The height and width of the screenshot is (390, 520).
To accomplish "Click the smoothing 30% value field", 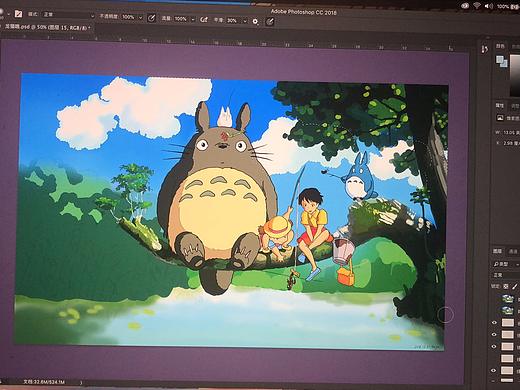I will [233, 21].
